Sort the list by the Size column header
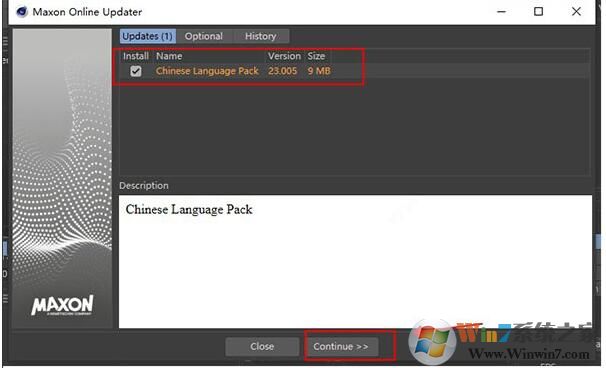606x368 pixels. point(316,56)
